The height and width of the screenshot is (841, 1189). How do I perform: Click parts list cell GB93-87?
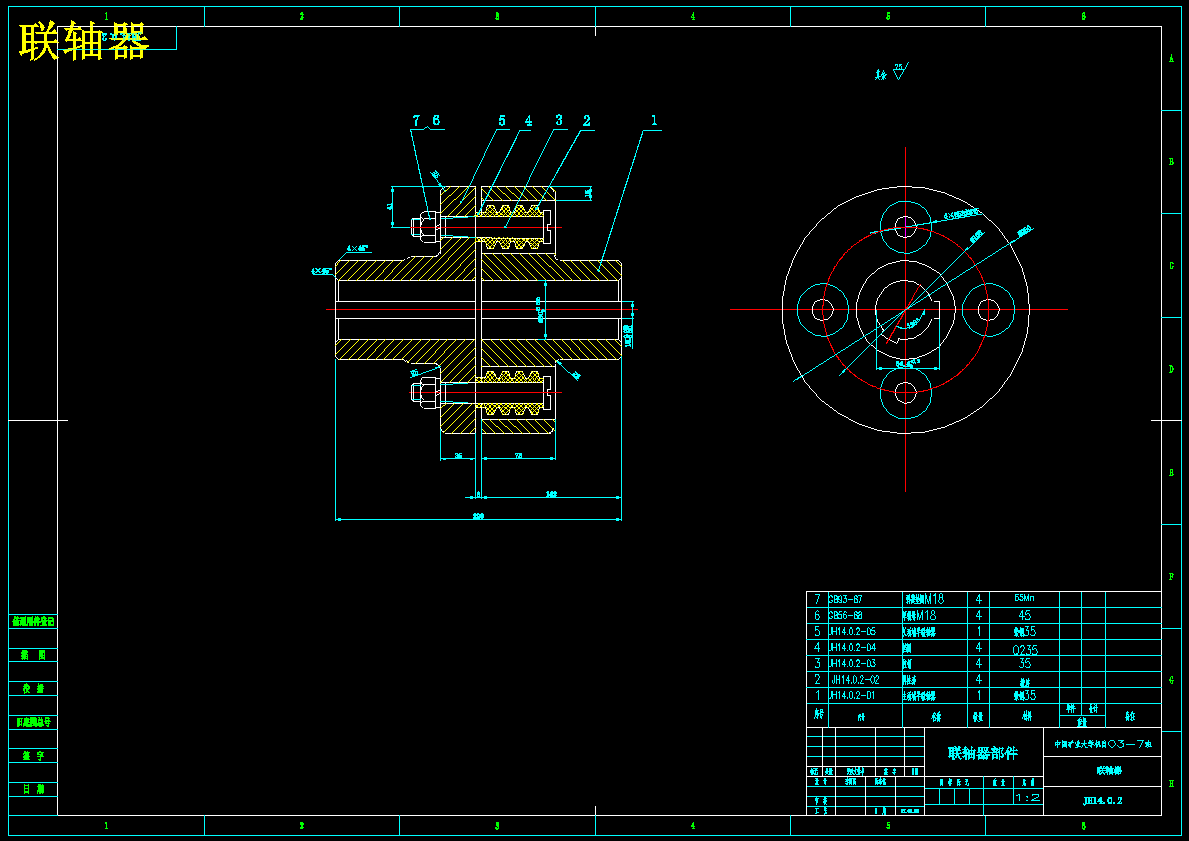coord(845,599)
